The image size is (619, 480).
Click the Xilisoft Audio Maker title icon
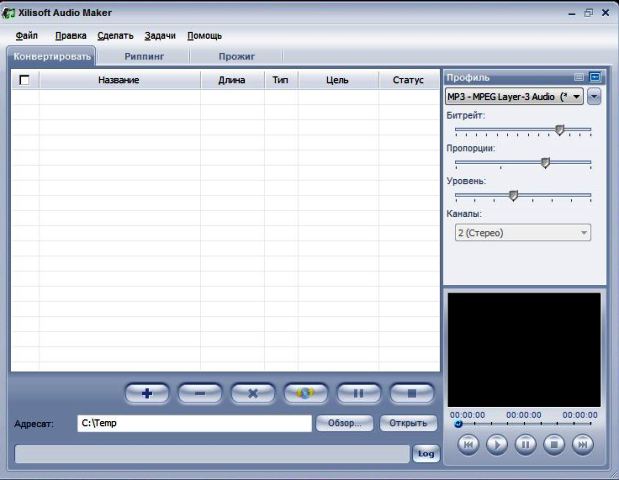8,13
